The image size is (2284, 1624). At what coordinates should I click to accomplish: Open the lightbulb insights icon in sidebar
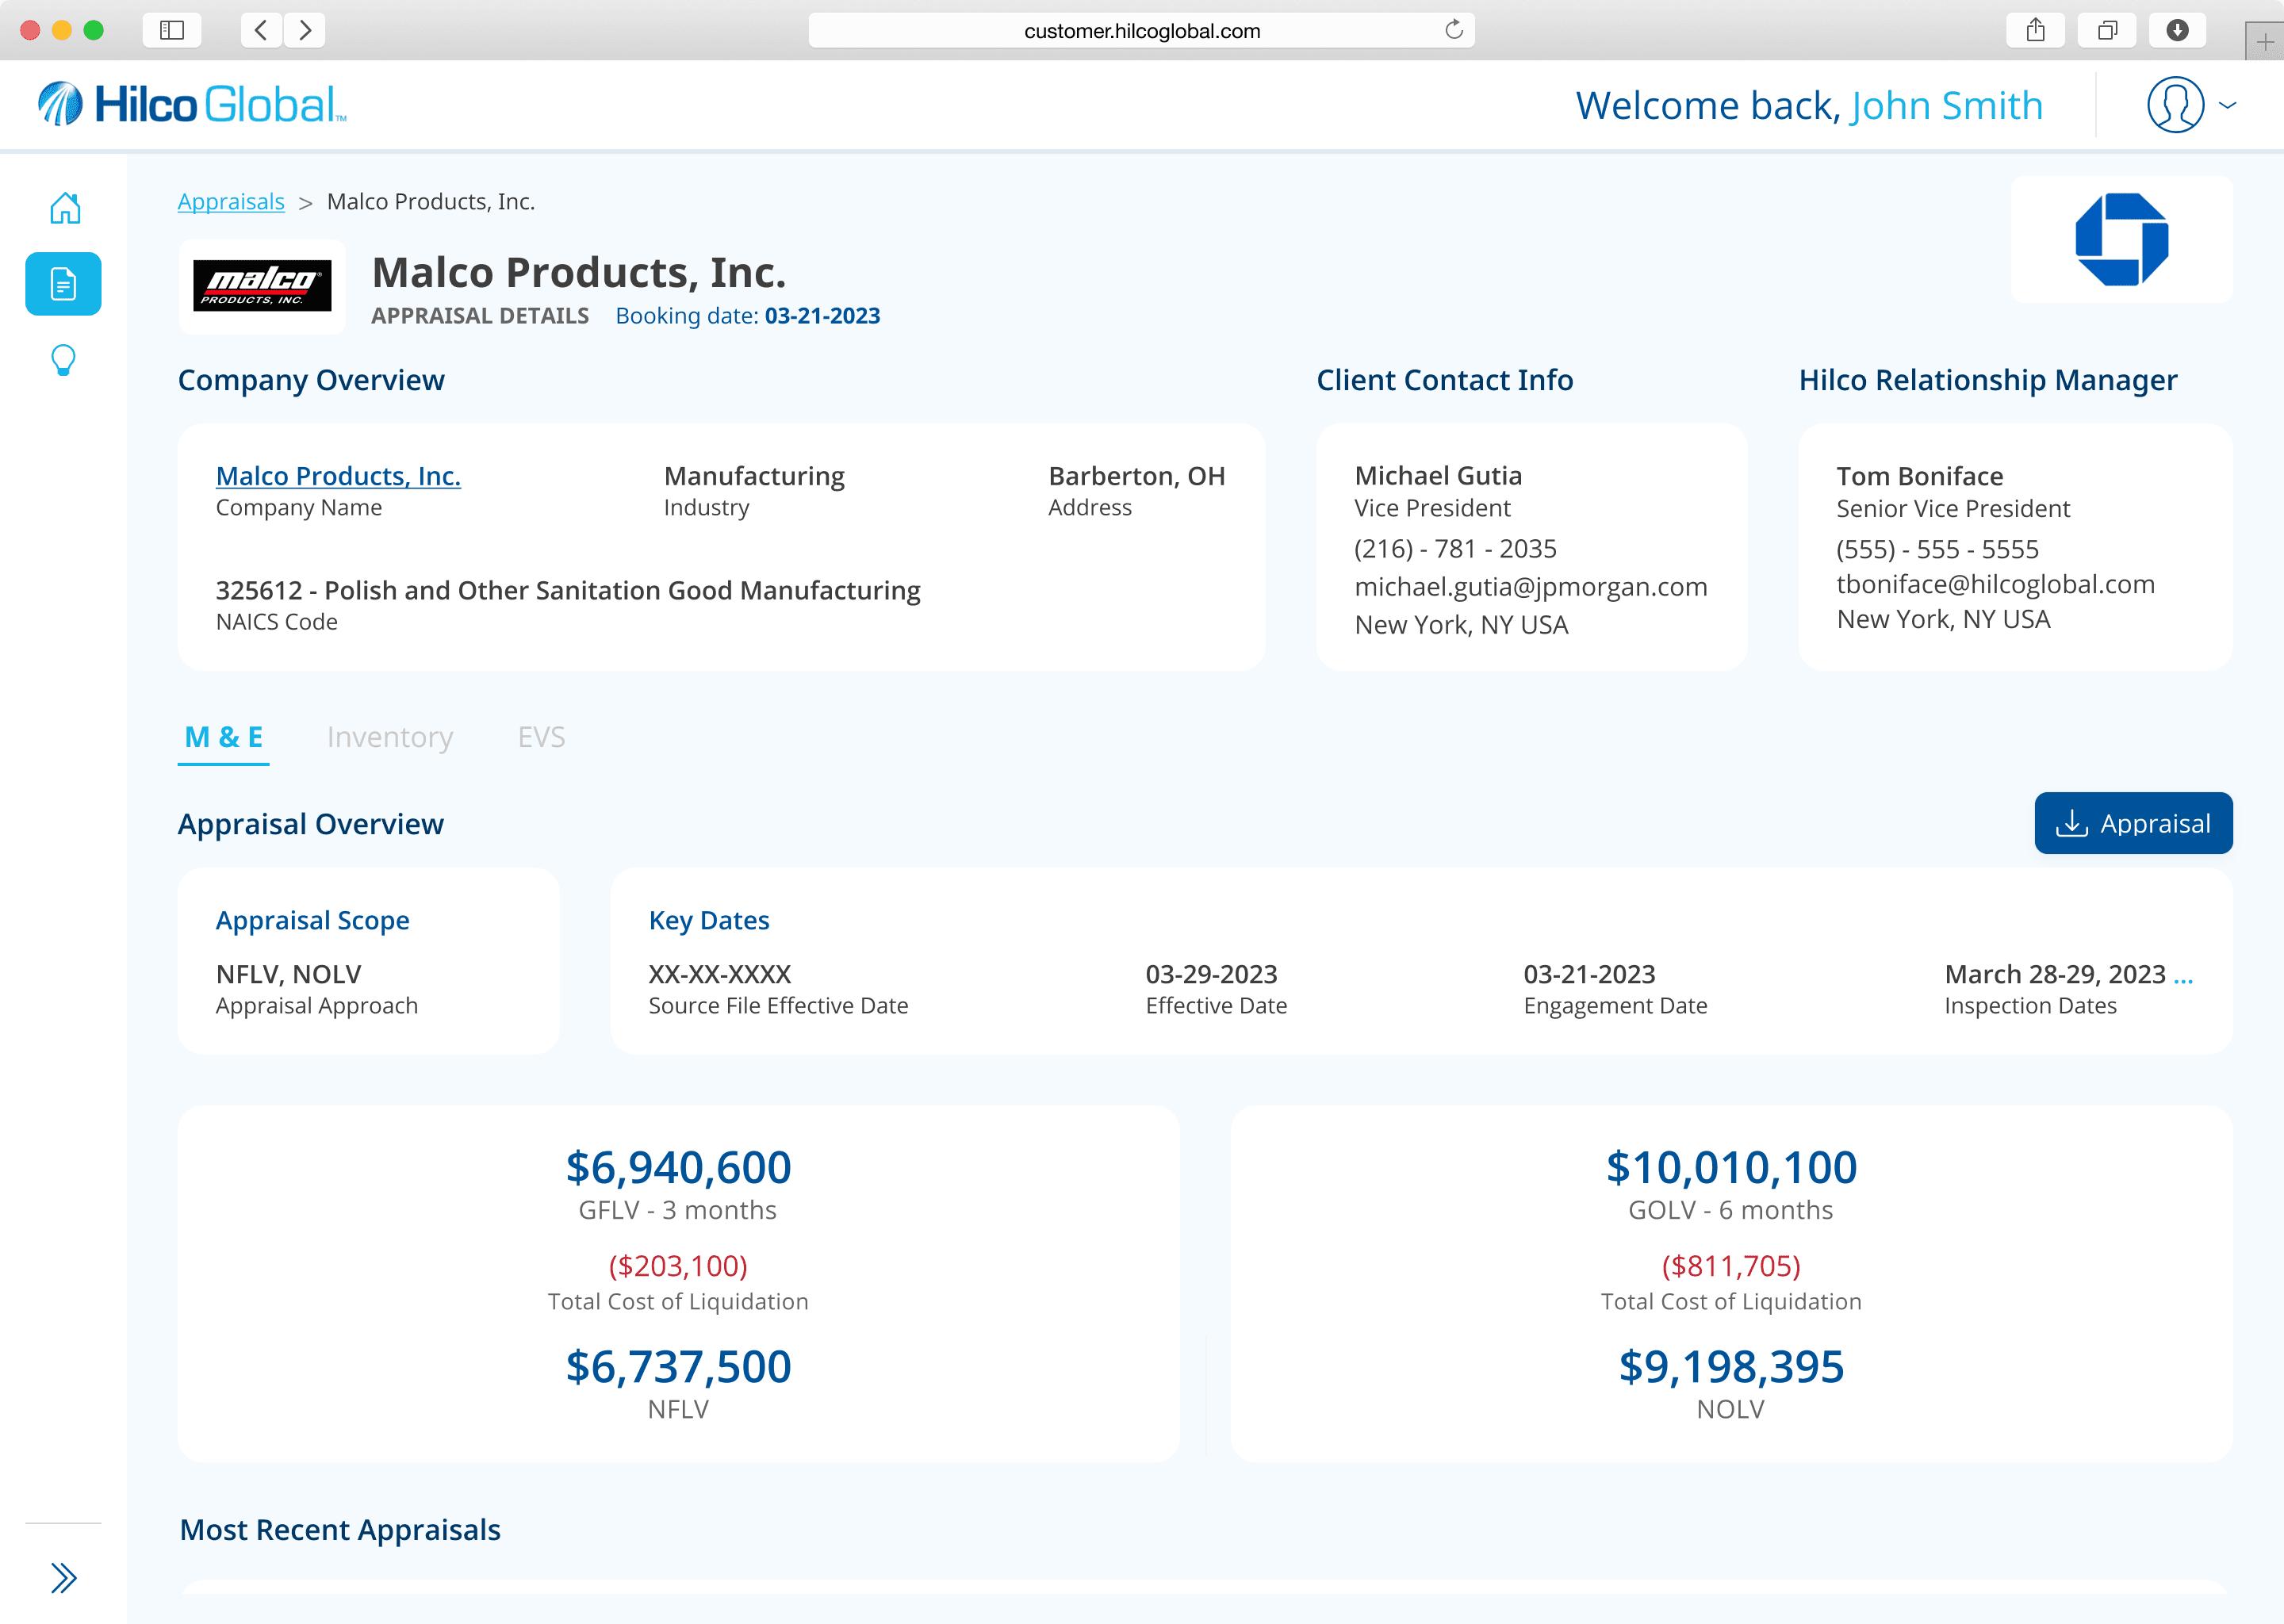point(63,360)
